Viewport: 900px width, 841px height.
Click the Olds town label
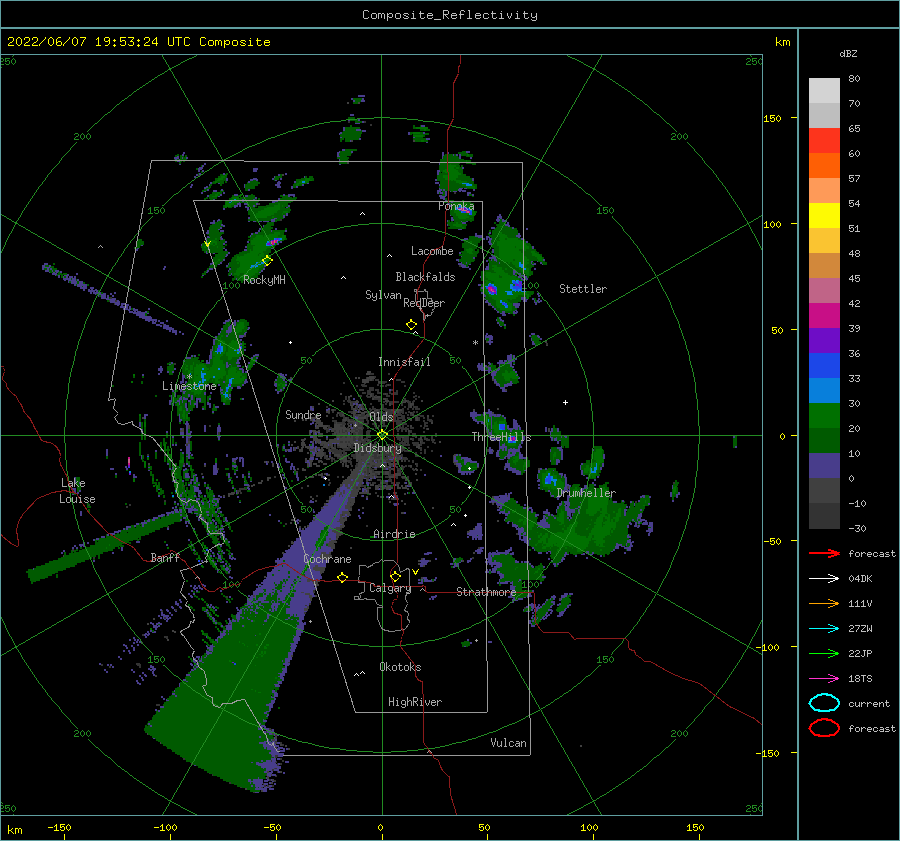[381, 417]
